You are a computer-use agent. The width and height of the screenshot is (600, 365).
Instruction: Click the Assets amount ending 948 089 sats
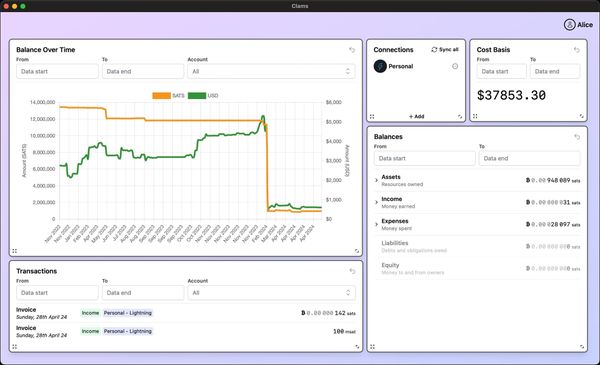[x=553, y=180]
